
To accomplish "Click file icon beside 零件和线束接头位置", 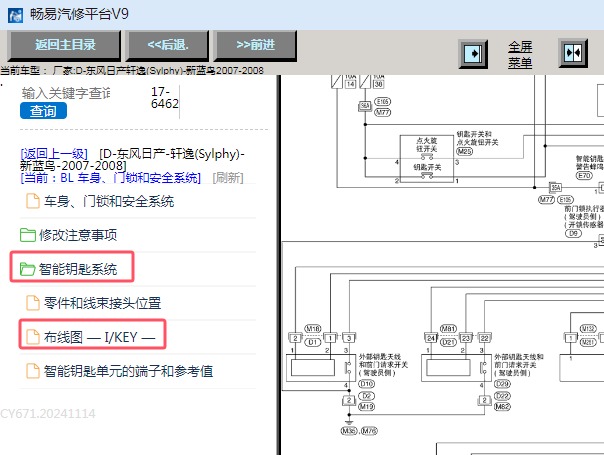I will coord(33,303).
